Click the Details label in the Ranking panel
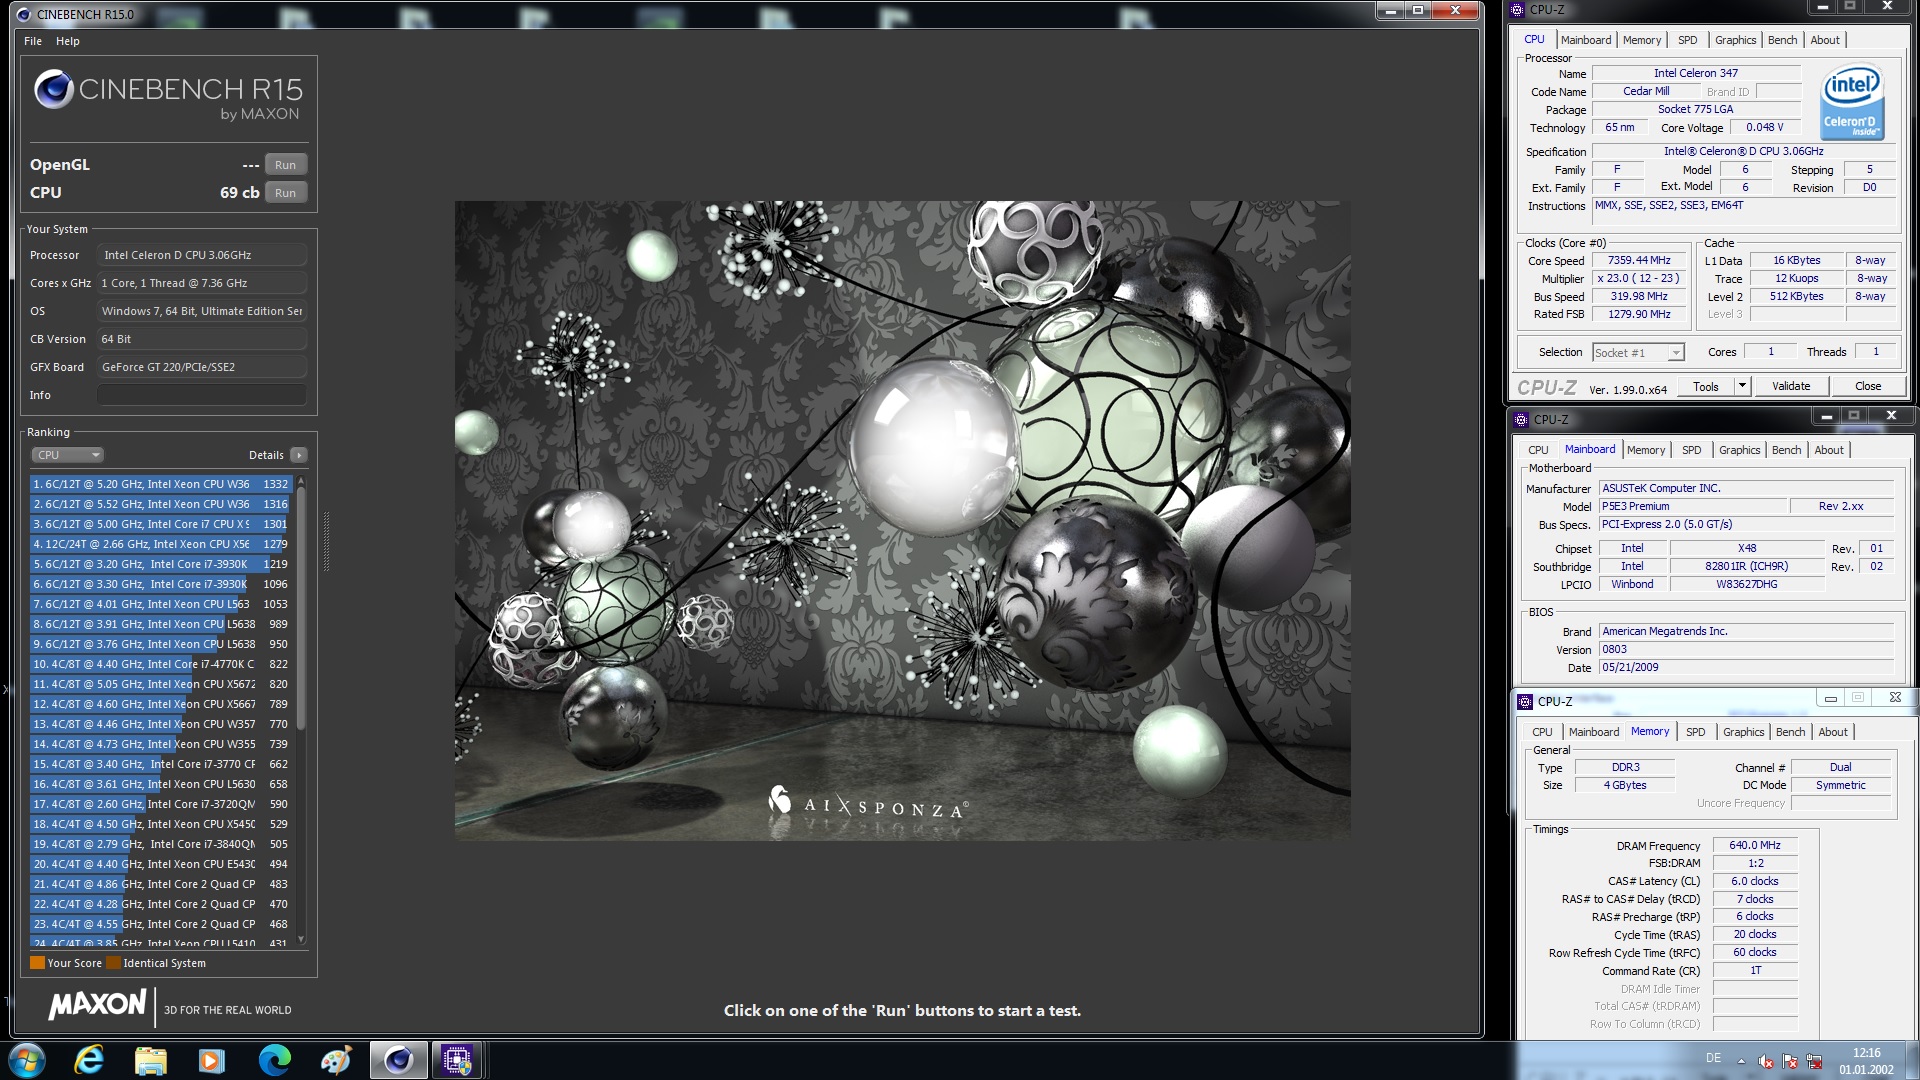Viewport: 1920px width, 1080px height. click(266, 455)
